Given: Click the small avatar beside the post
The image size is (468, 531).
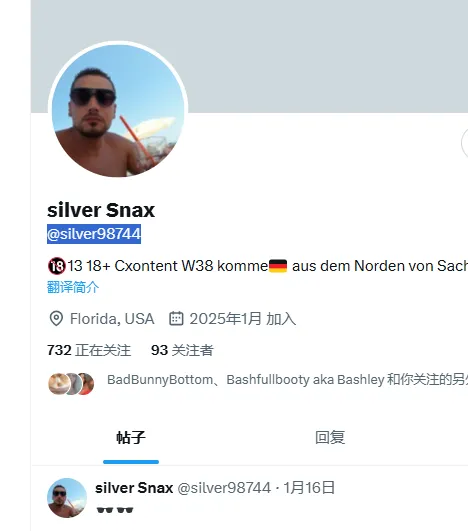Looking at the screenshot, I should (x=67, y=497).
